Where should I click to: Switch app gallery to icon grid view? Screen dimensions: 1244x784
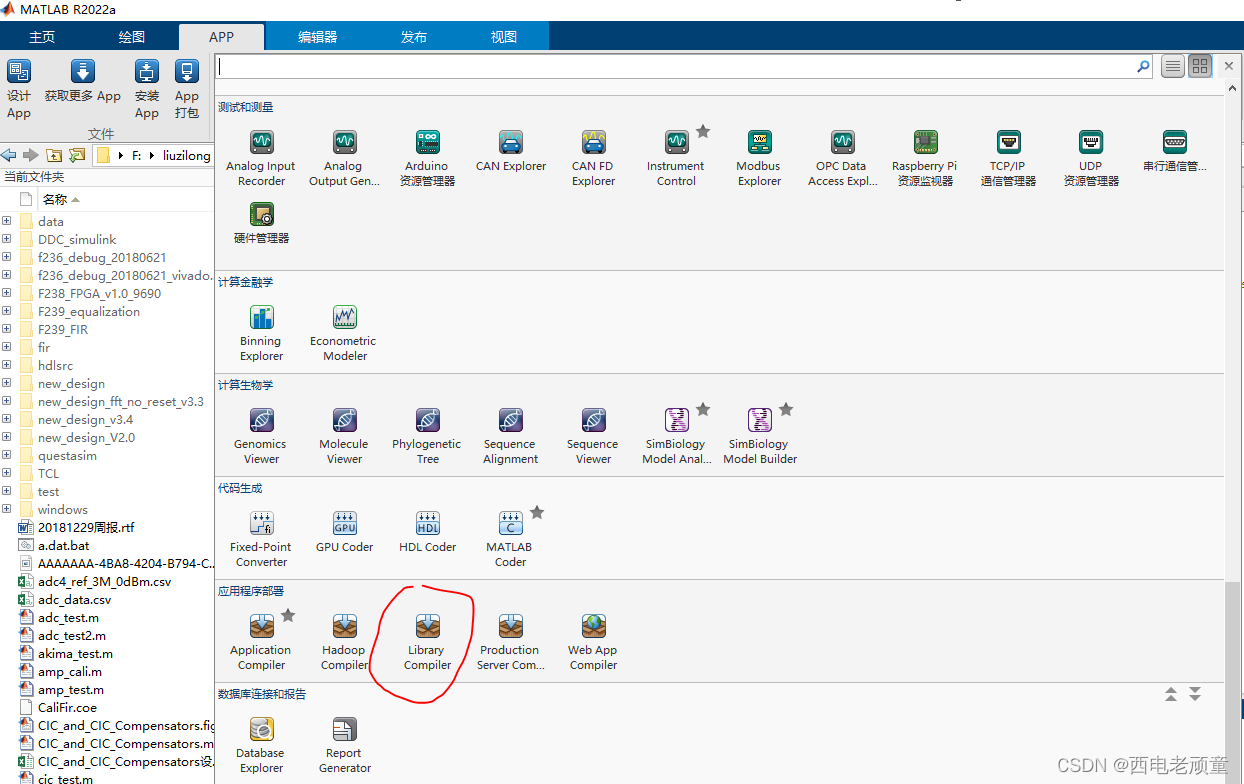coord(1200,67)
